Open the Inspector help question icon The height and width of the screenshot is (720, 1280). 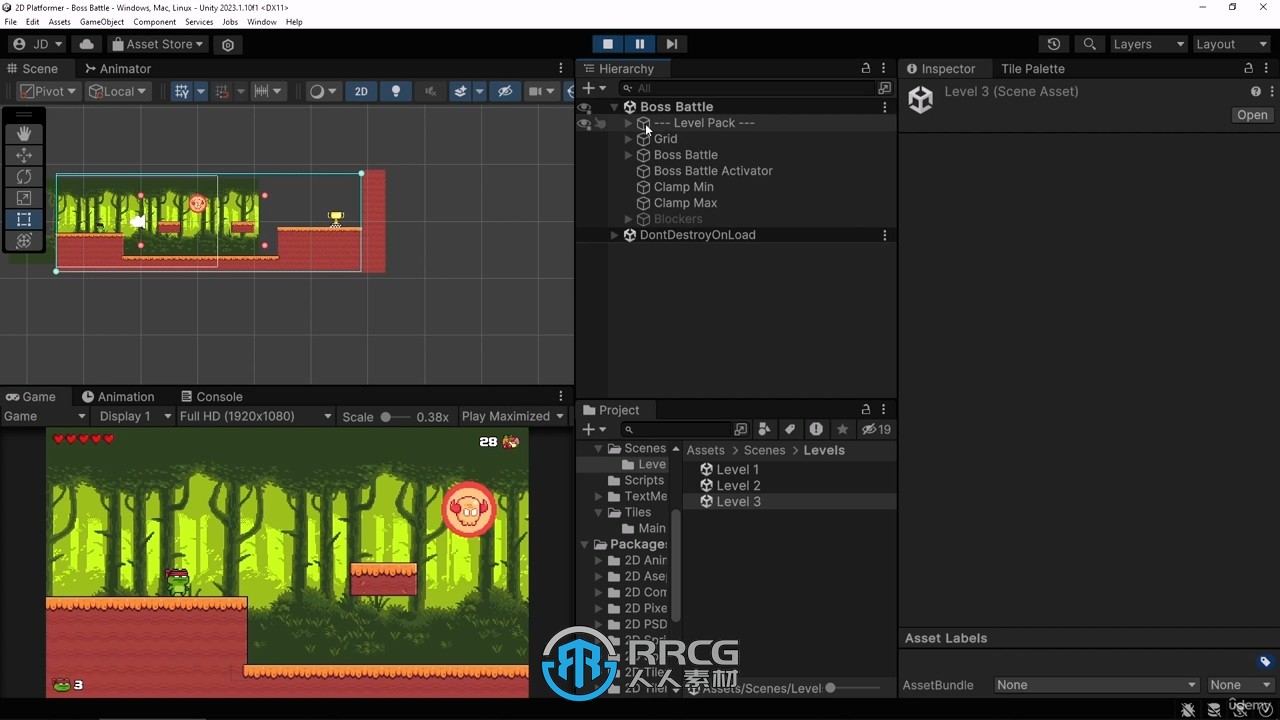tap(1256, 91)
